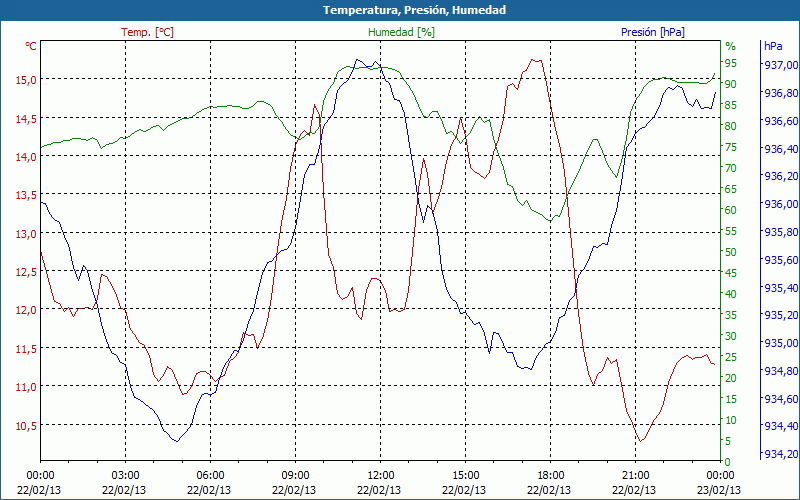Click the 13,0 temperature axis value
This screenshot has height=500, width=800.
[x=27, y=234]
